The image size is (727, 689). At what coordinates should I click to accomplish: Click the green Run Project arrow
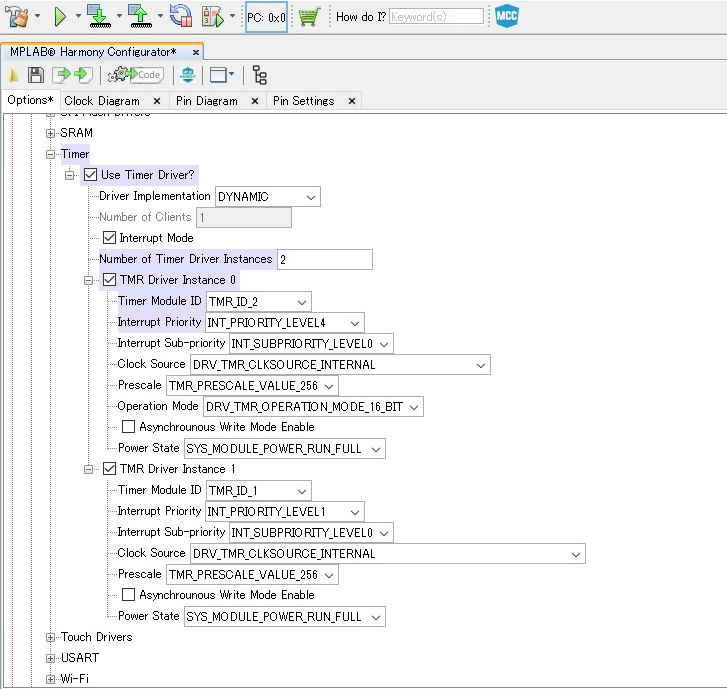coord(60,17)
